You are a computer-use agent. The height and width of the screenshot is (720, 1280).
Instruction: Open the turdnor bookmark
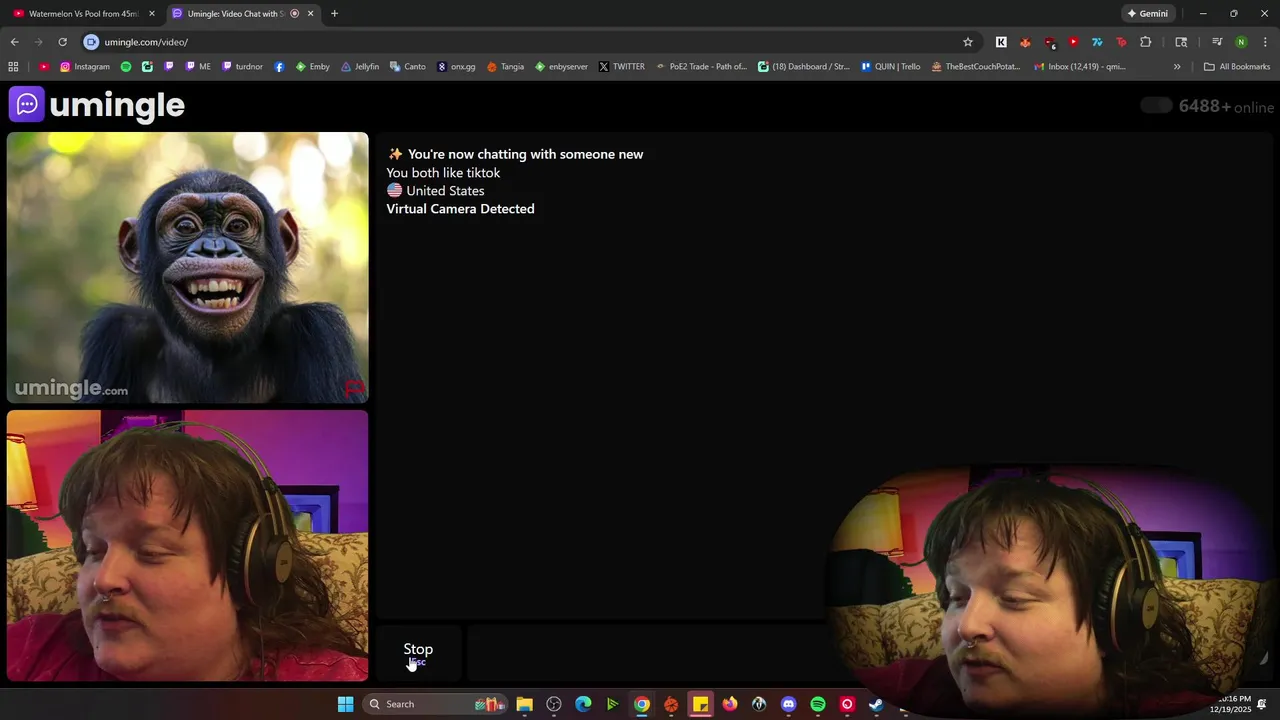click(242, 67)
